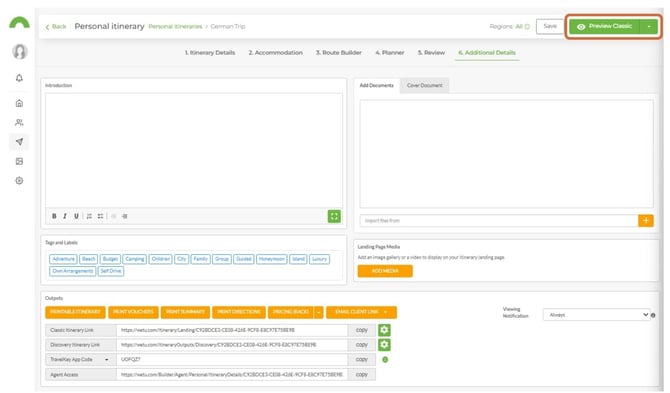670x393 pixels.
Task: Click inside the Introduction text area
Action: click(194, 150)
